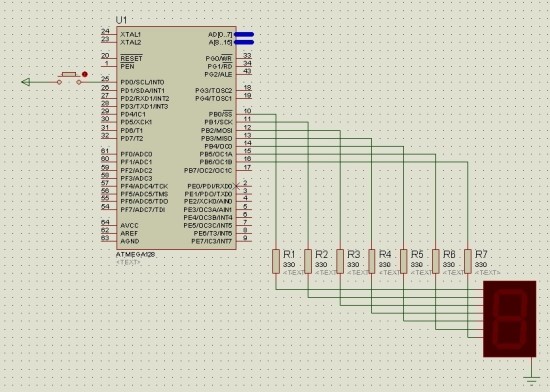Click the PB5/OC1A pin label
This screenshot has width=550, height=392.
[216, 154]
